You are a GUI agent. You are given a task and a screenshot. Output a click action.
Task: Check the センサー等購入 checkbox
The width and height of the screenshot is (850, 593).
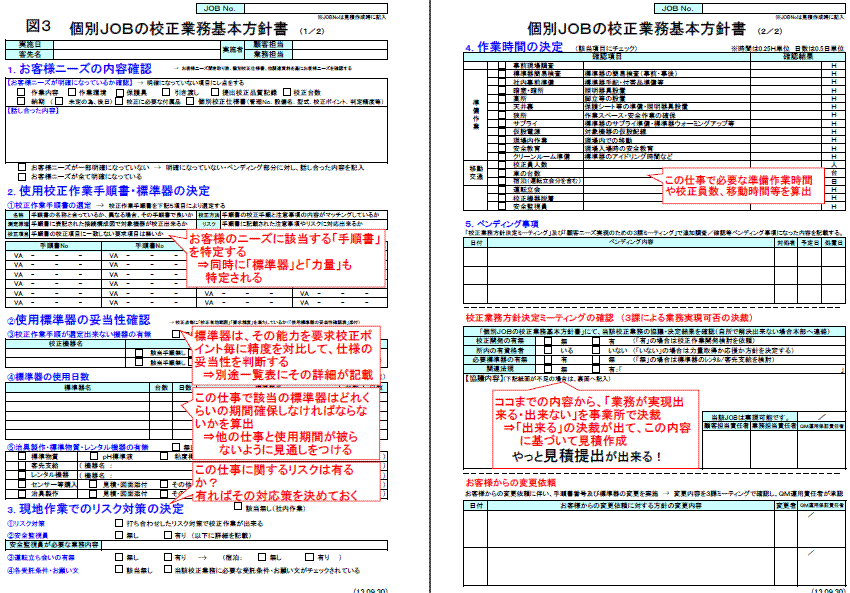22,484
